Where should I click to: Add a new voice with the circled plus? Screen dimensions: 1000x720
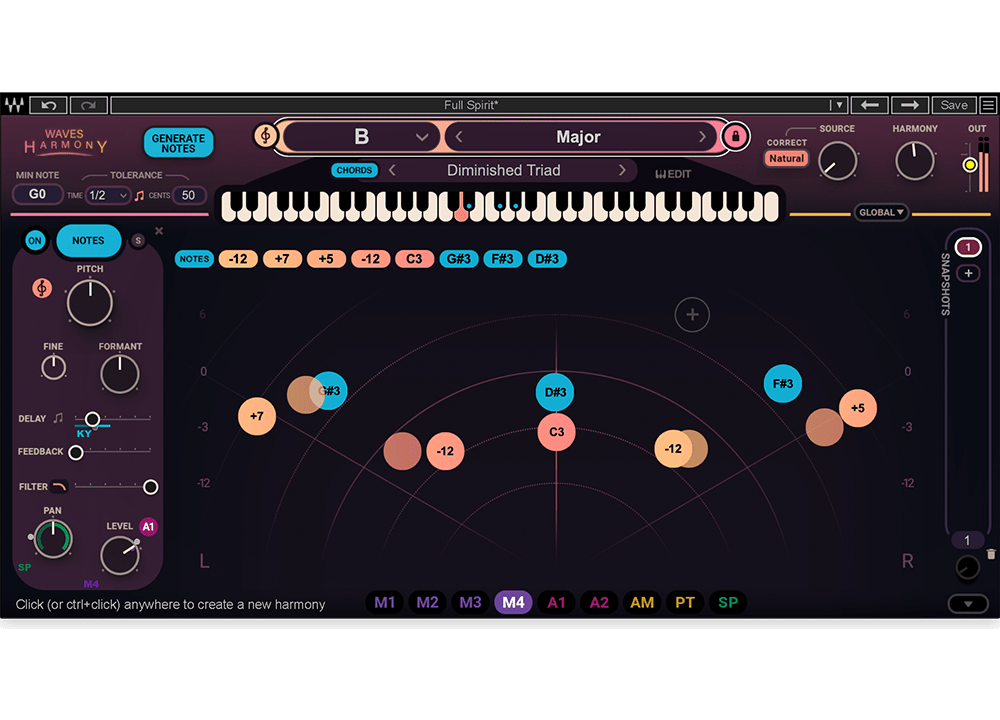point(692,314)
